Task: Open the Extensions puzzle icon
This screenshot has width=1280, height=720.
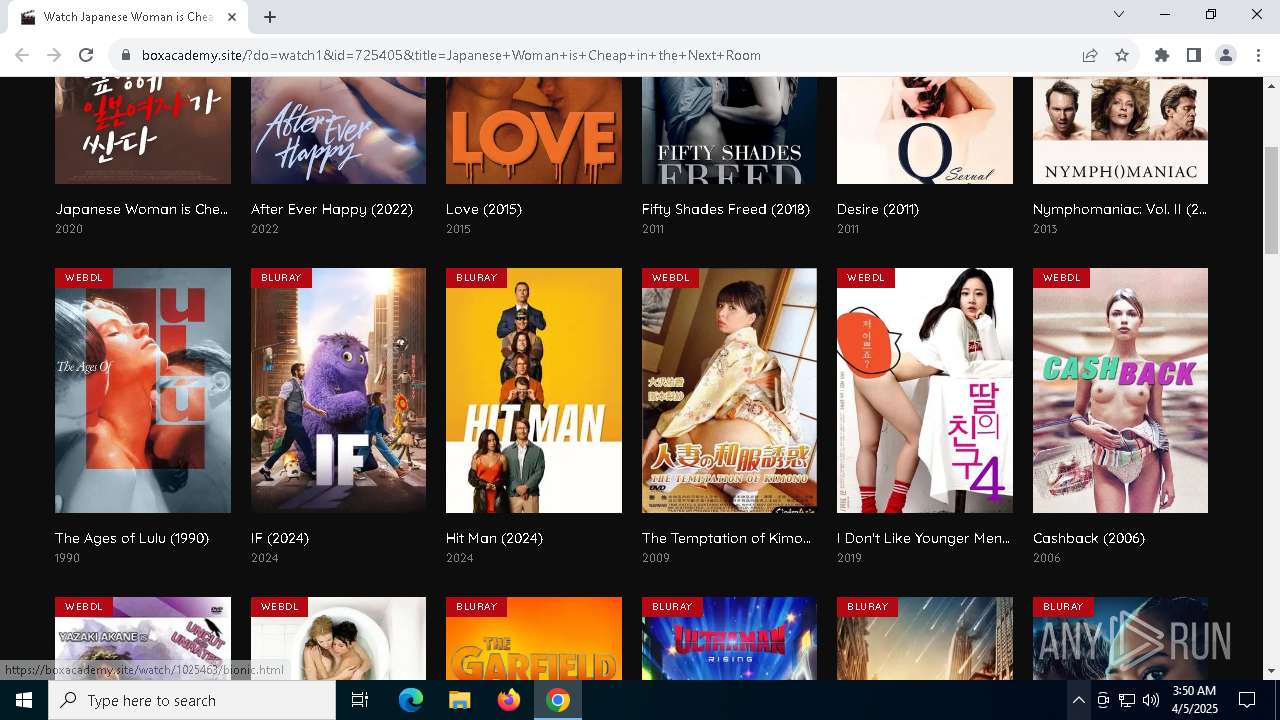Action: 1162,55
